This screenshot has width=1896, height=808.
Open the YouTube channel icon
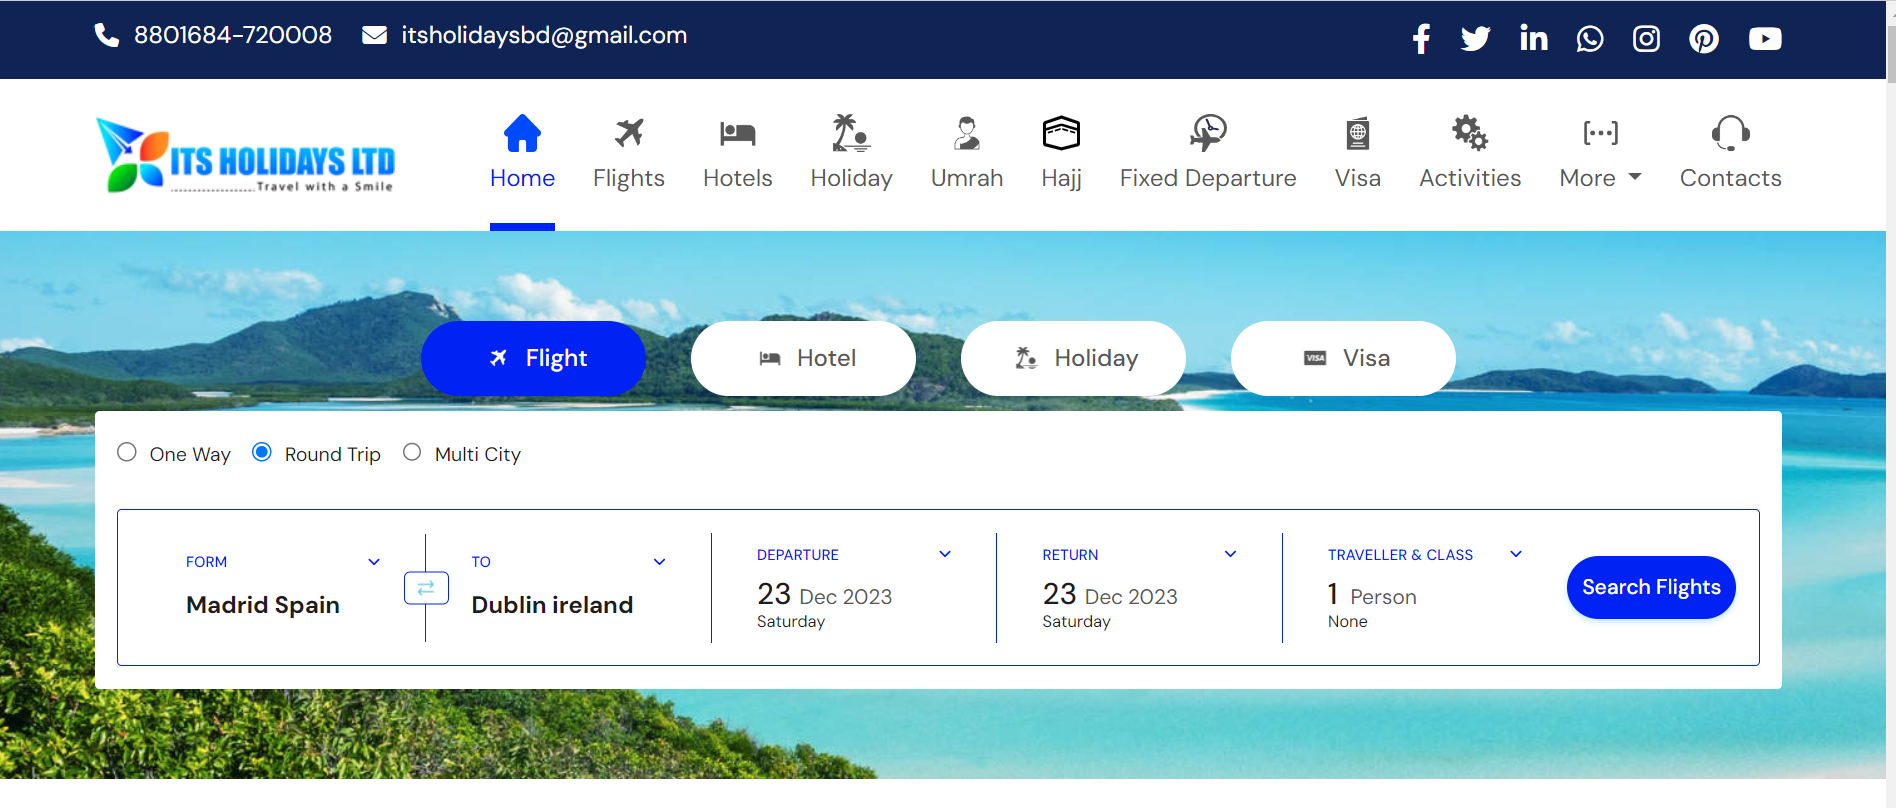coord(1764,39)
